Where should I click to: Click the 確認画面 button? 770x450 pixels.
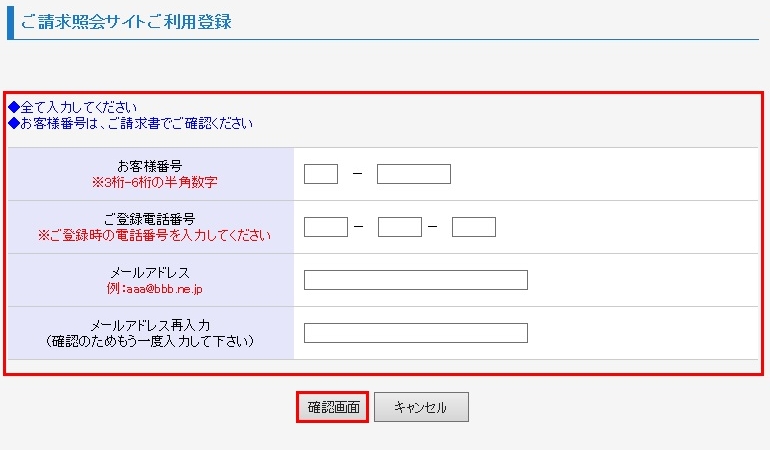pyautogui.click(x=333, y=407)
